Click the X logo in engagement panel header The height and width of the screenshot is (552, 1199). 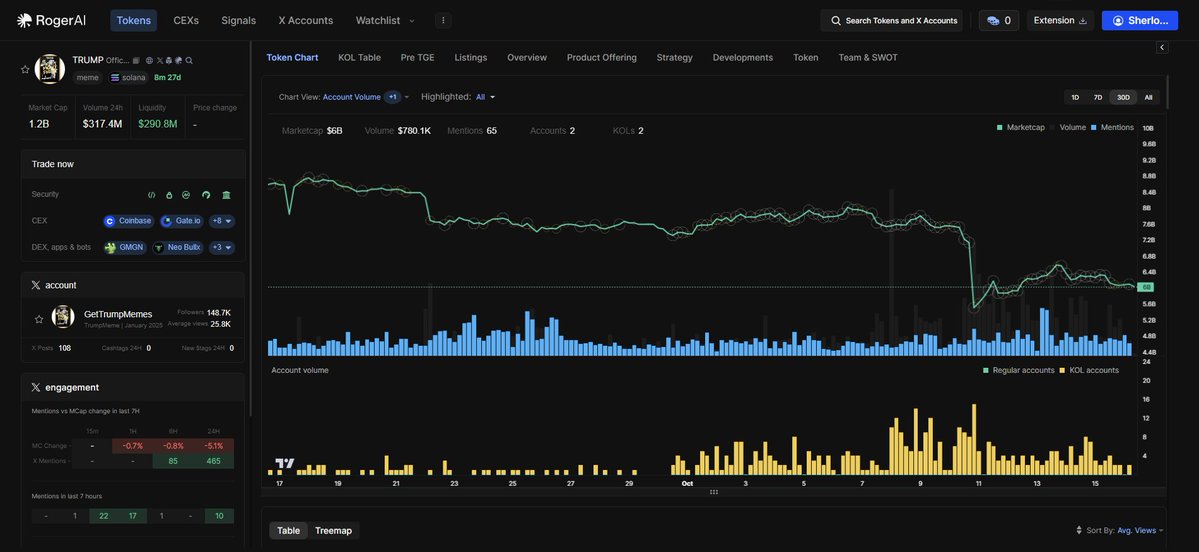point(36,388)
